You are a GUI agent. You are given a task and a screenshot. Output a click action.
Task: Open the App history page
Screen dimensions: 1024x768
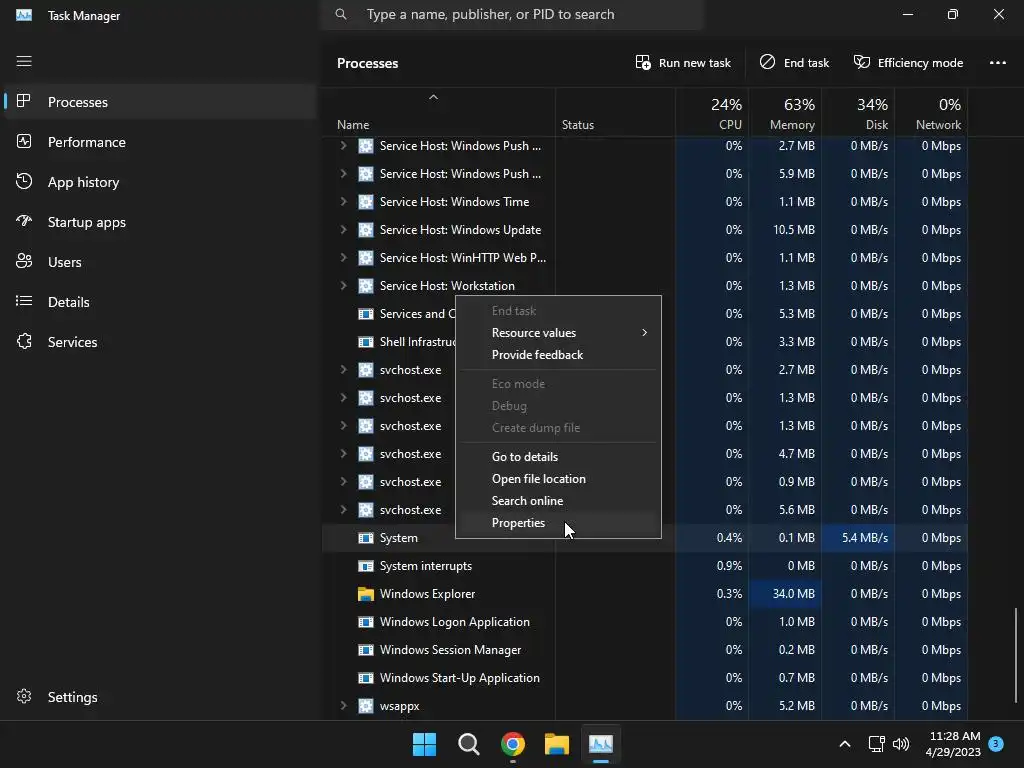[x=160, y=182]
